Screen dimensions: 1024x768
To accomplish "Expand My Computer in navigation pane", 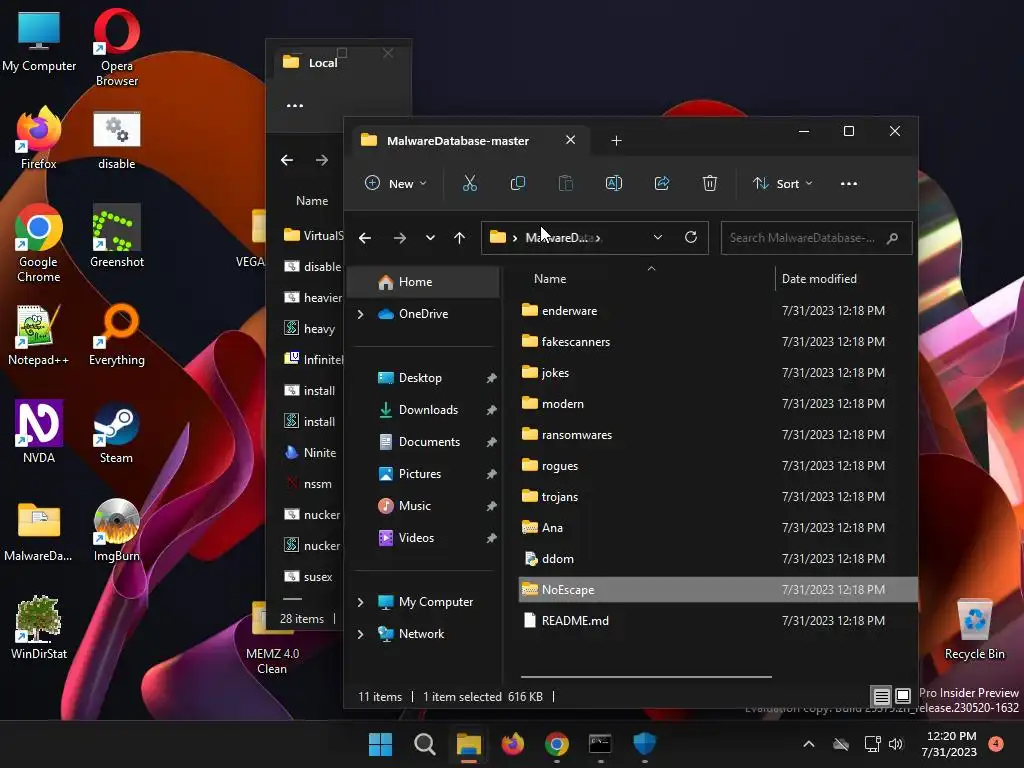I will [360, 602].
